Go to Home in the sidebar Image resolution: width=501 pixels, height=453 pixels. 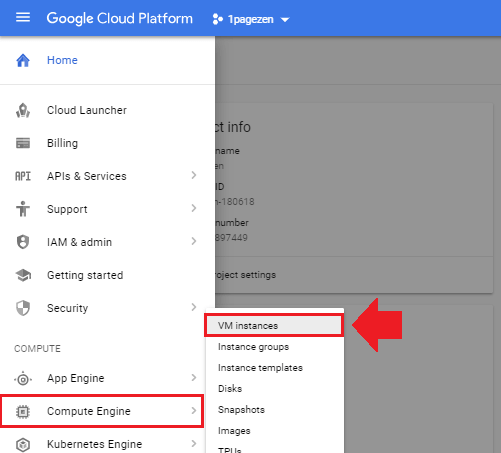pos(62,60)
